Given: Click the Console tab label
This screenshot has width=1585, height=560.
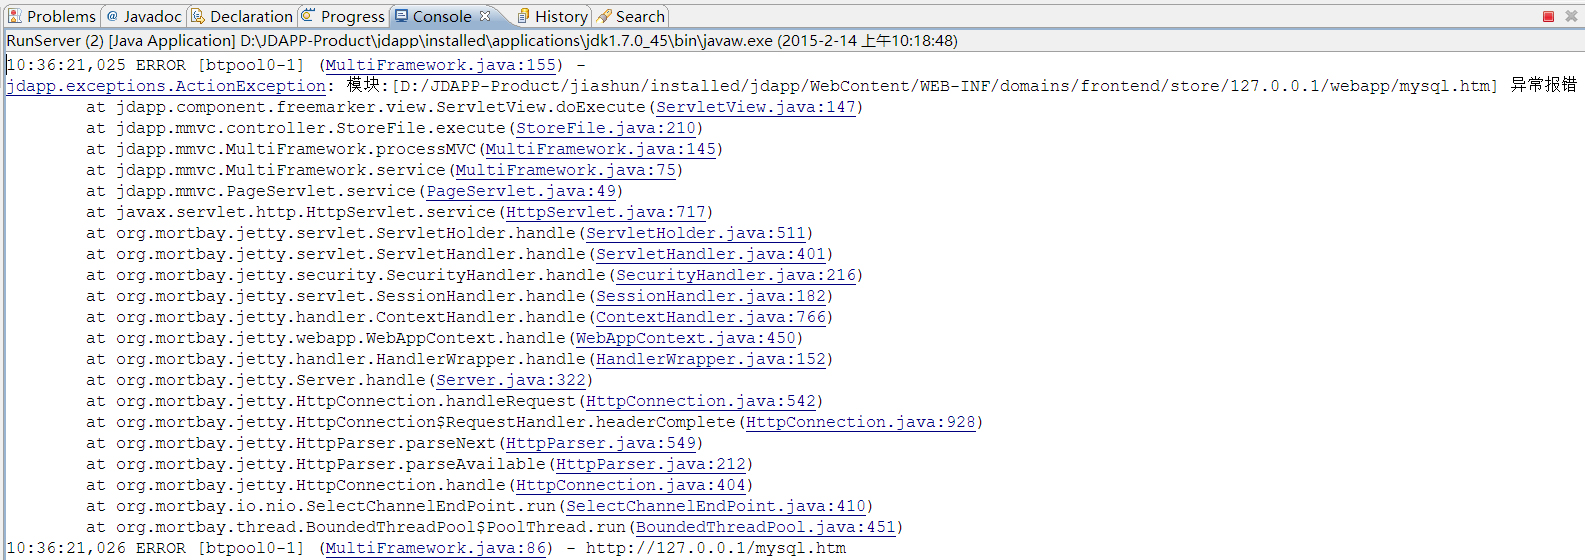Looking at the screenshot, I should tap(441, 16).
